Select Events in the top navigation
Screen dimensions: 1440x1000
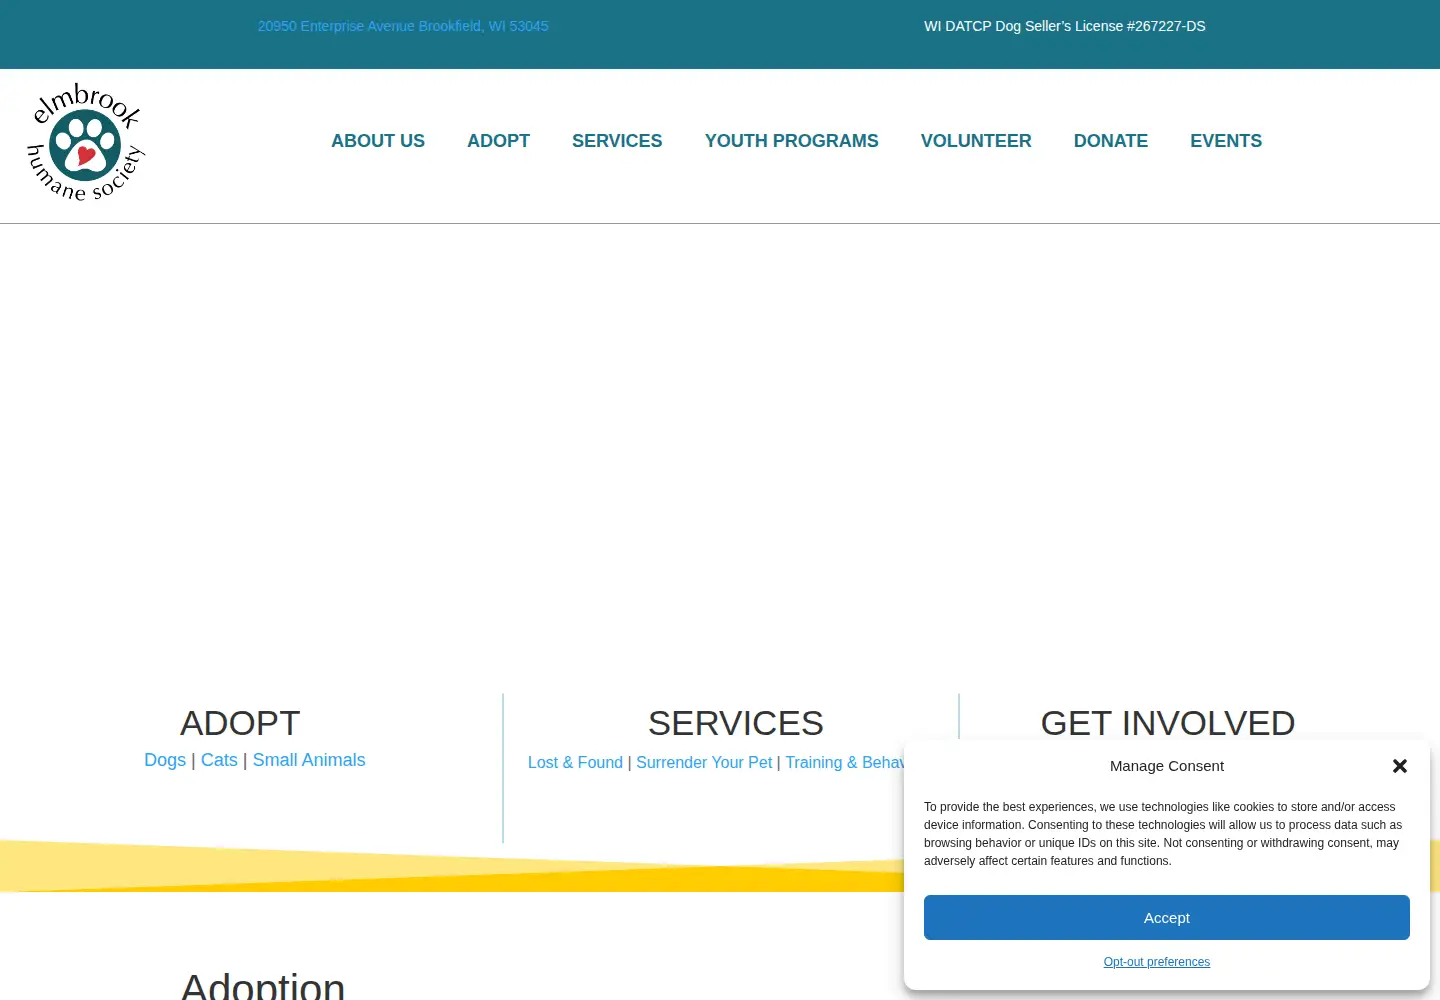(x=1226, y=141)
